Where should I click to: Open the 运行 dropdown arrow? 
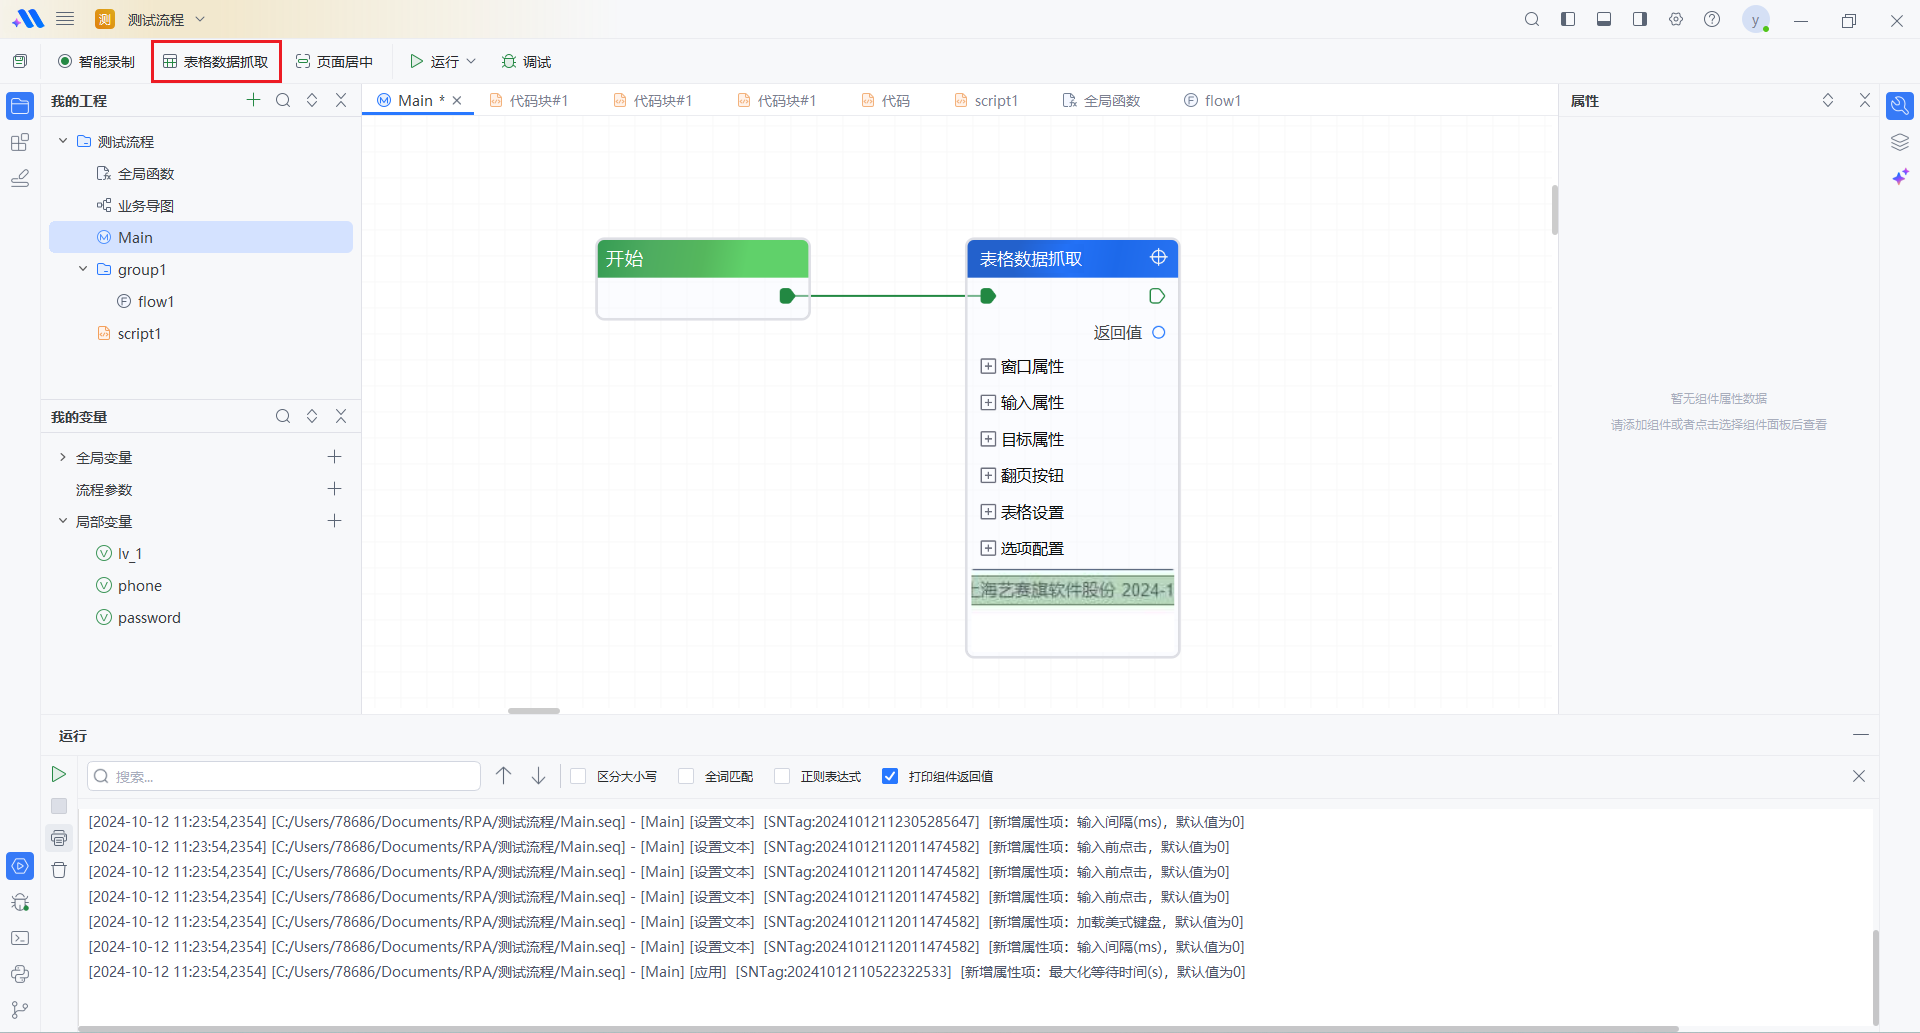[x=471, y=61]
